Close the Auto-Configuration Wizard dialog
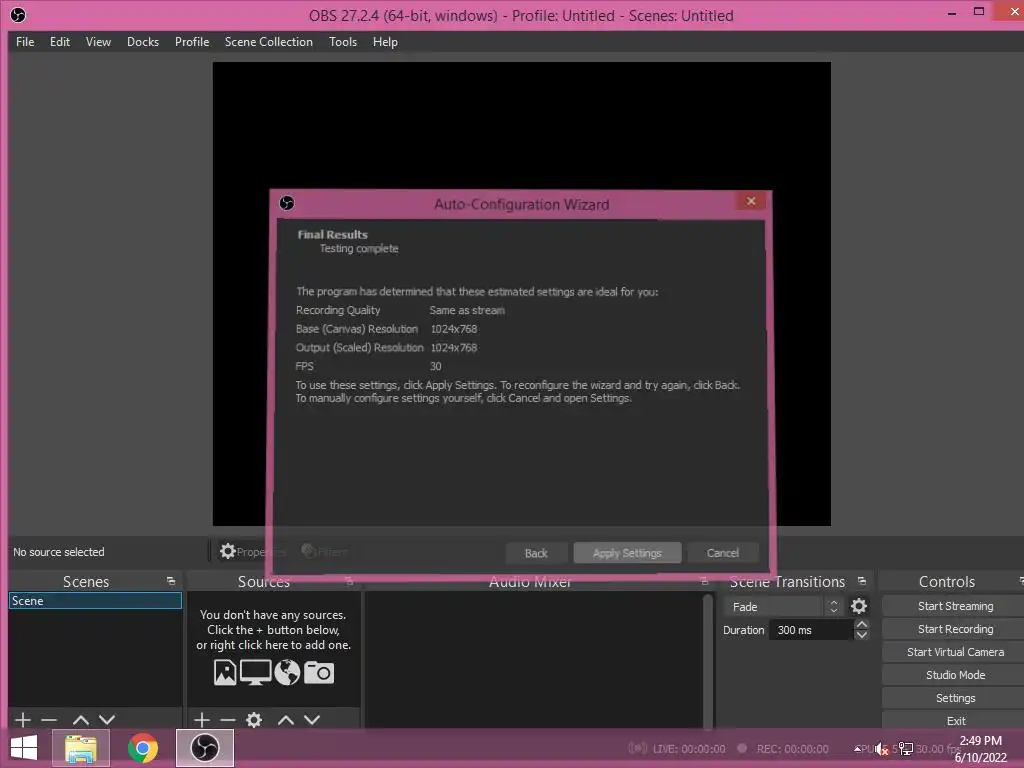 tap(751, 201)
